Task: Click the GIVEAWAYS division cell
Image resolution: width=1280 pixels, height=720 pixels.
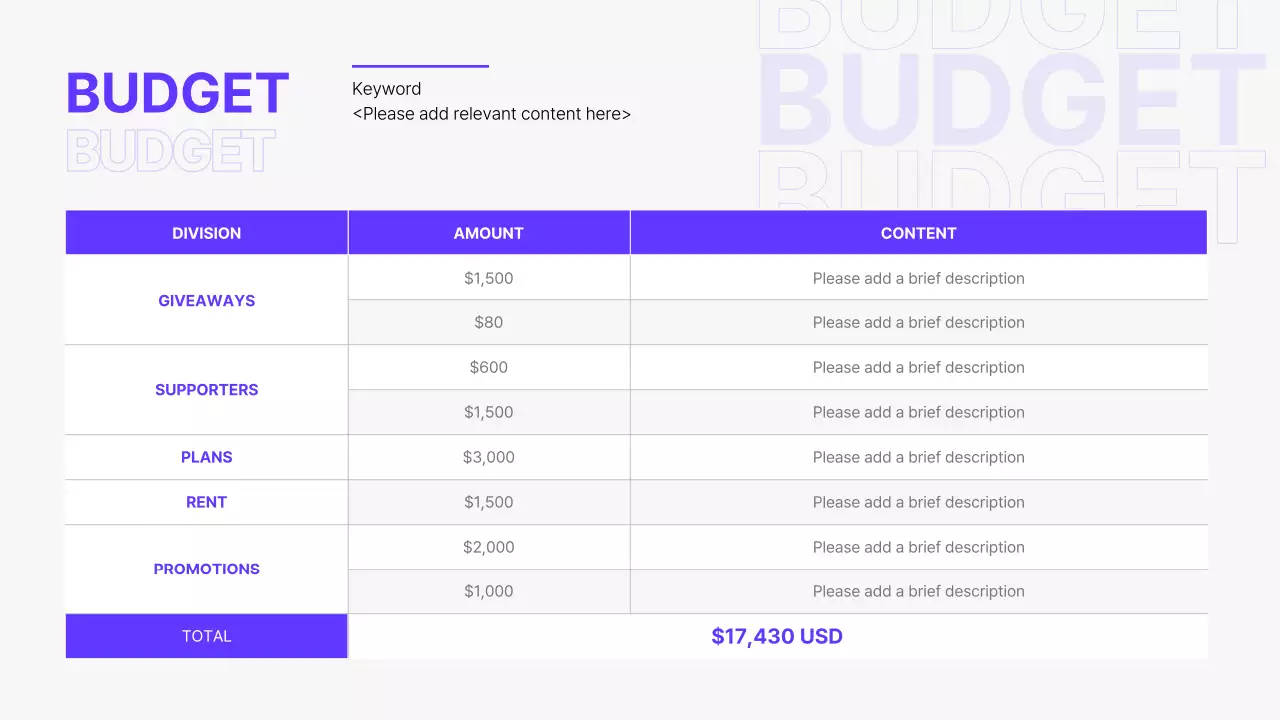Action: click(206, 300)
